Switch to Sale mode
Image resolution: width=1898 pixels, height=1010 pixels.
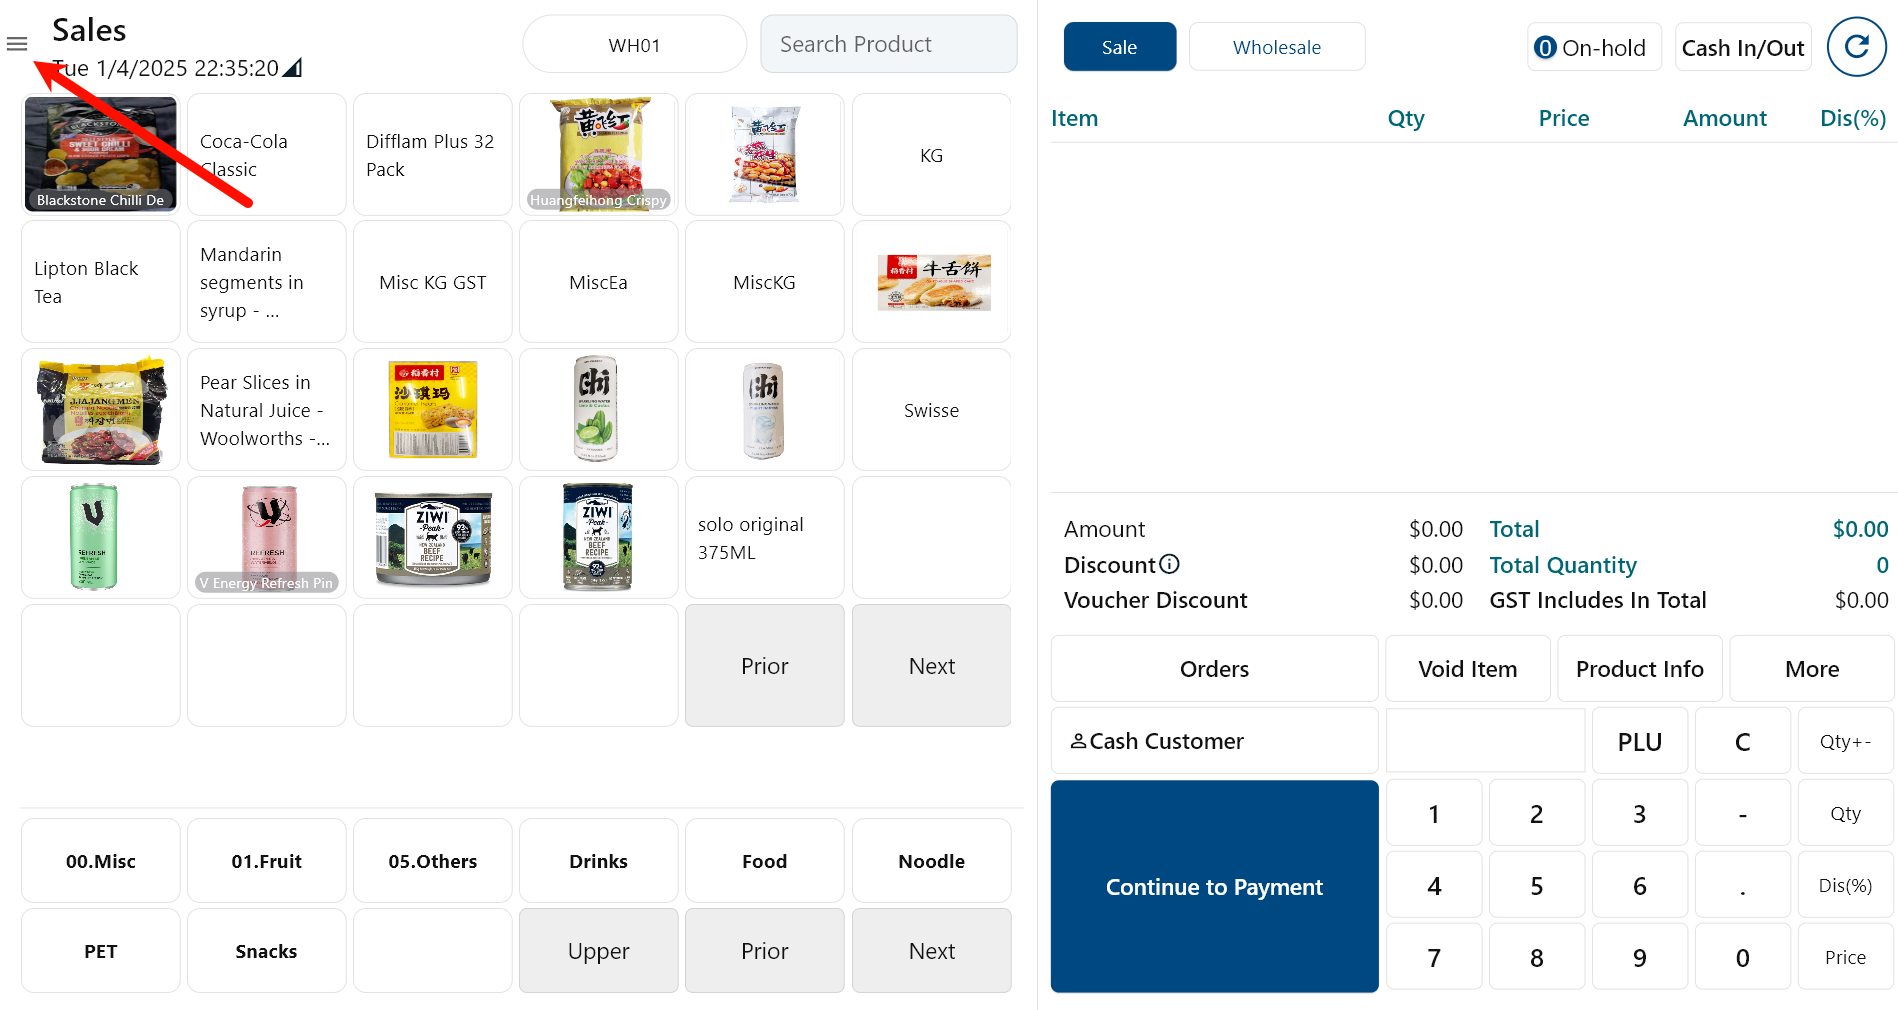[1119, 47]
